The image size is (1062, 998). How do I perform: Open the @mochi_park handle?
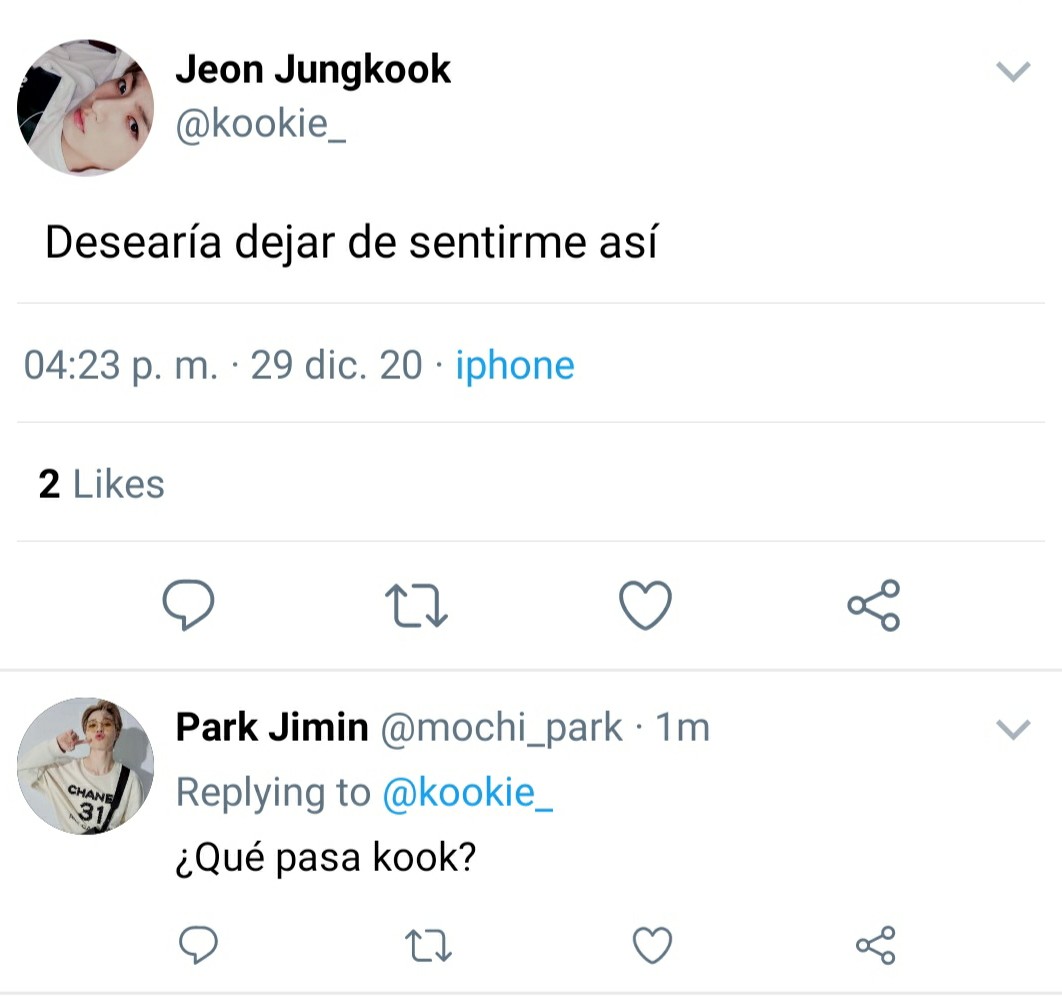click(x=500, y=727)
